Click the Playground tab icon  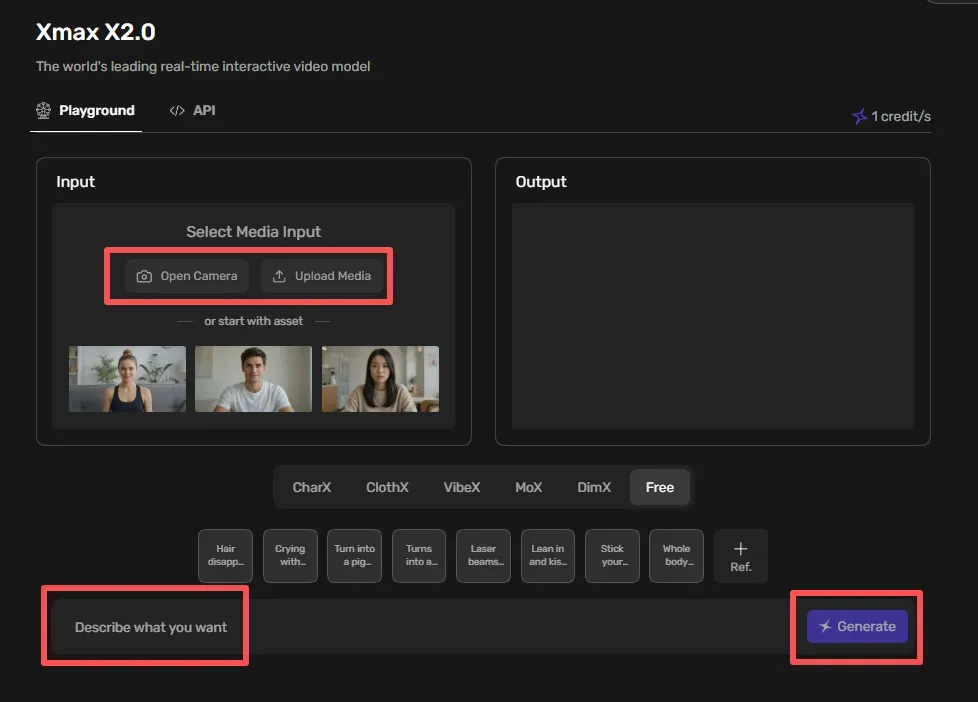[x=43, y=110]
